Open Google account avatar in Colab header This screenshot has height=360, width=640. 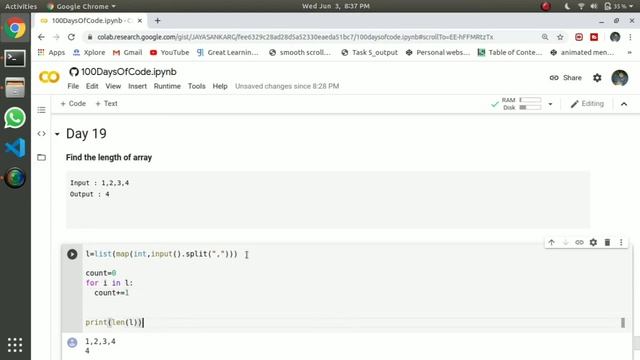click(x=620, y=78)
